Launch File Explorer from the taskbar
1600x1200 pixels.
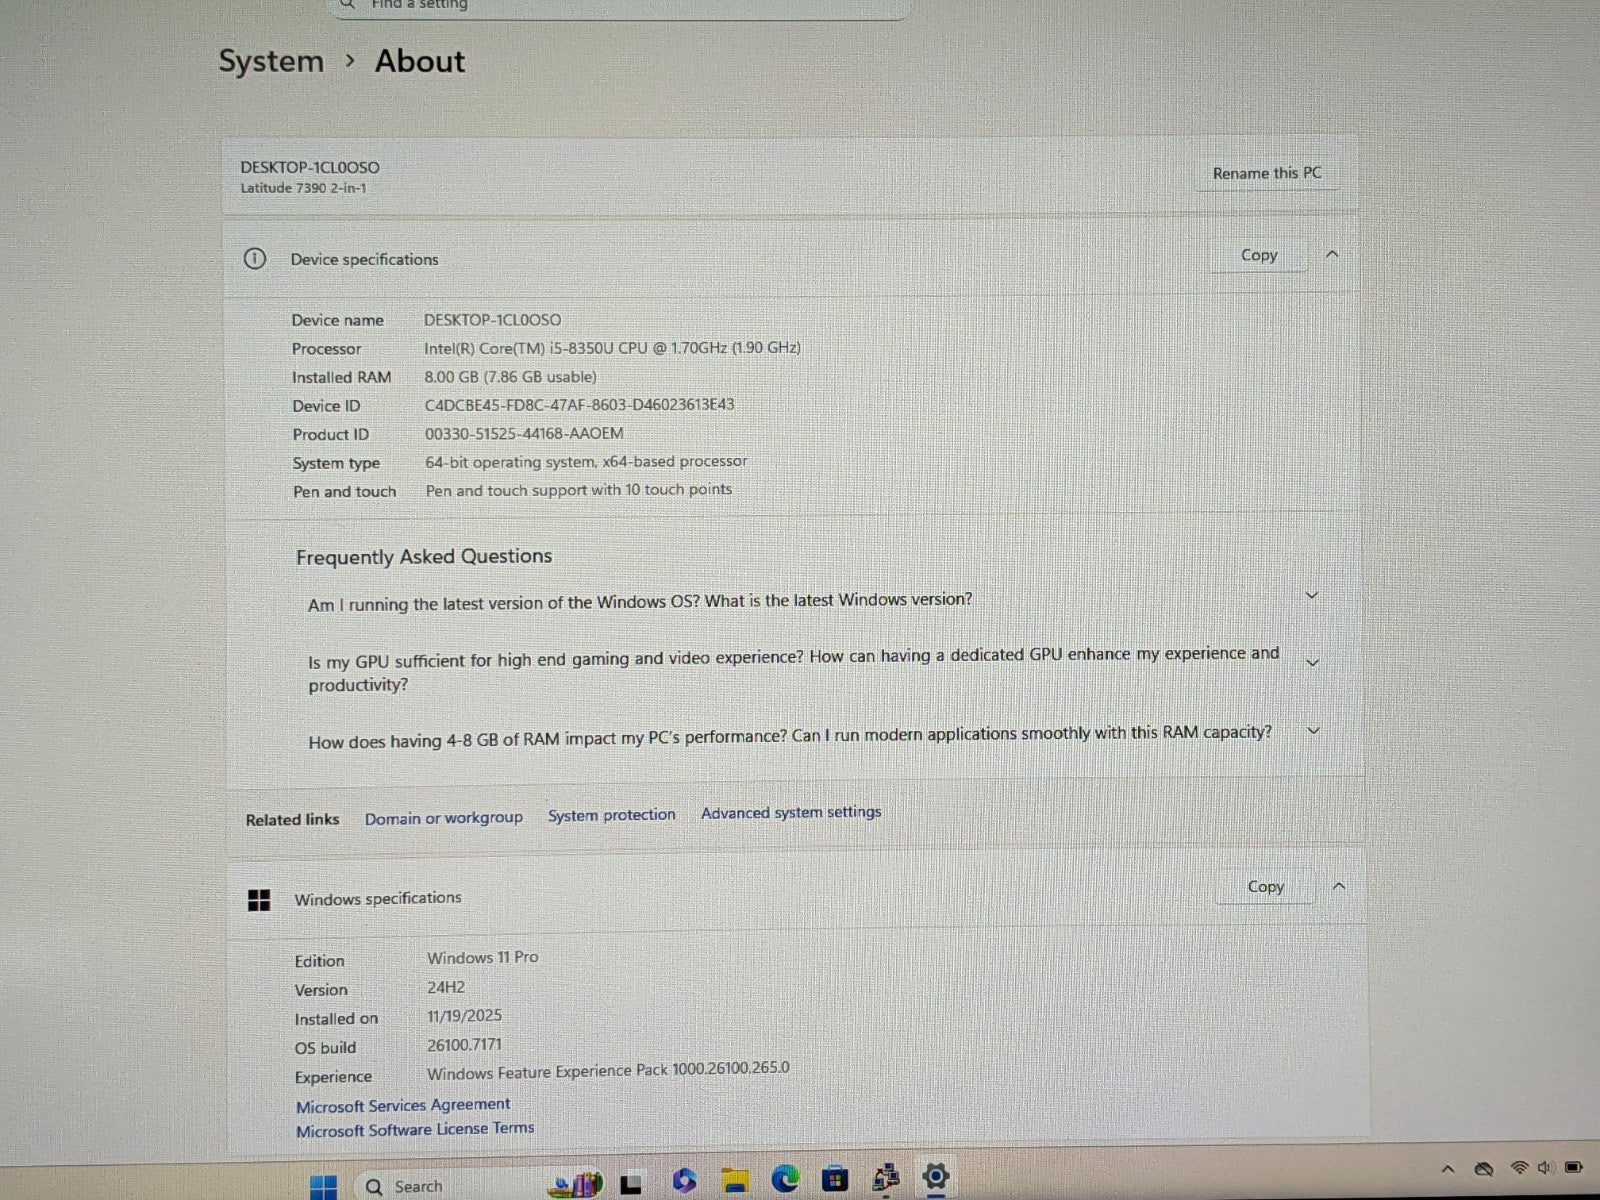735,1182
